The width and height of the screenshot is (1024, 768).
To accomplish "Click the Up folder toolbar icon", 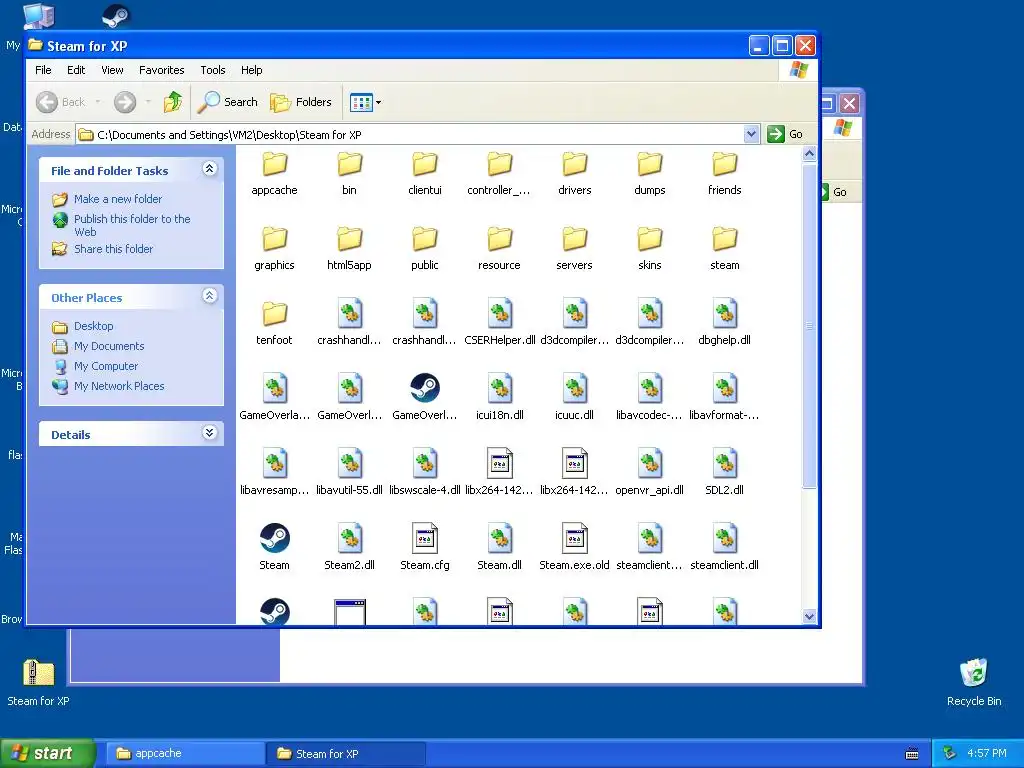I will pos(173,102).
